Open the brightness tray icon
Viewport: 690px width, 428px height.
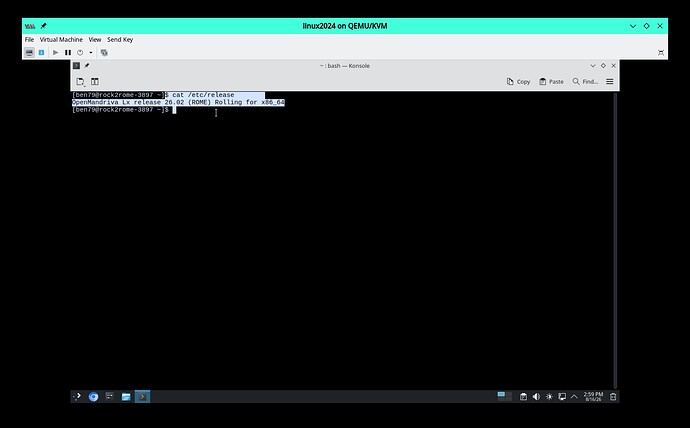[549, 397]
